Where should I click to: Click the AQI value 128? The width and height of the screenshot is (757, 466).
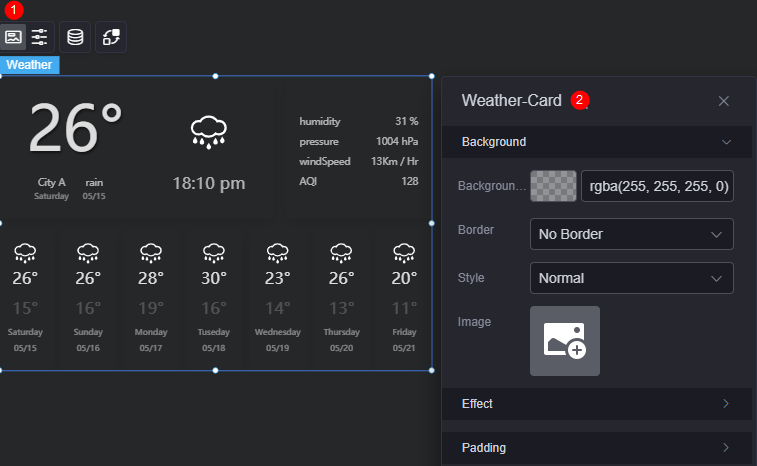pos(410,182)
